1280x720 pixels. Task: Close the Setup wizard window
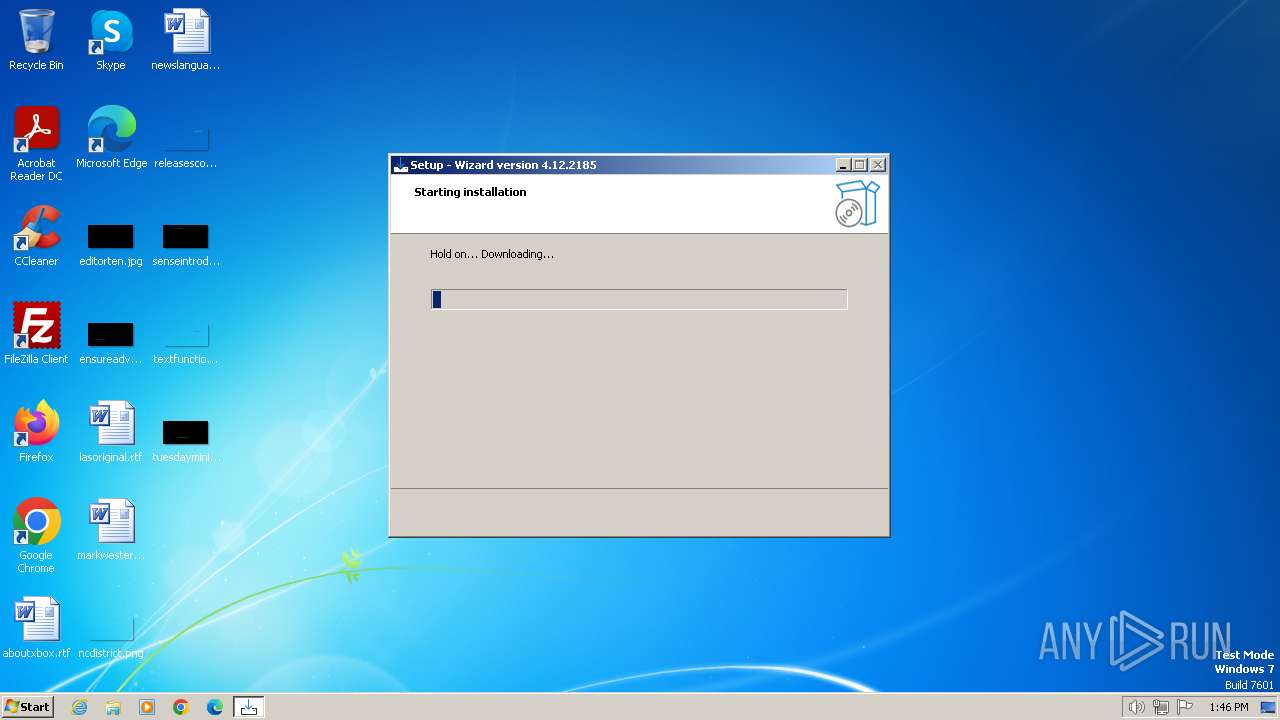(x=878, y=165)
